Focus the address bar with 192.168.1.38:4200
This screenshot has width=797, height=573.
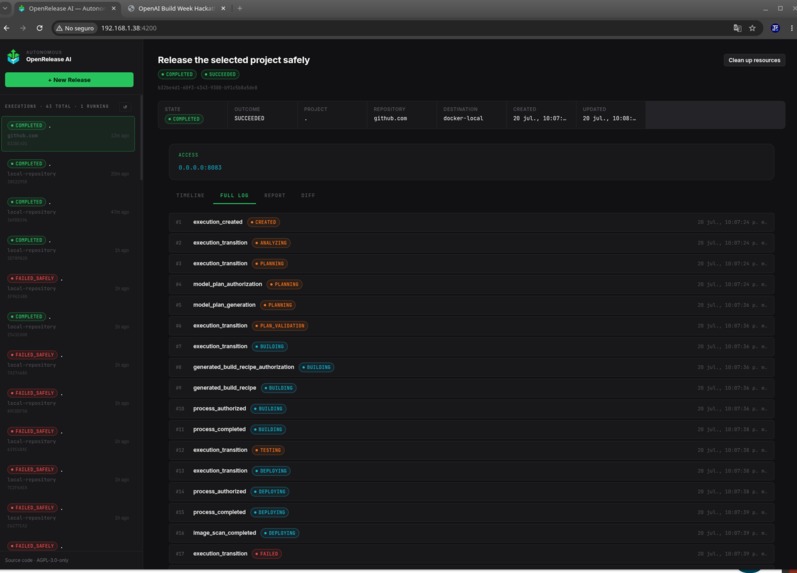tap(129, 28)
